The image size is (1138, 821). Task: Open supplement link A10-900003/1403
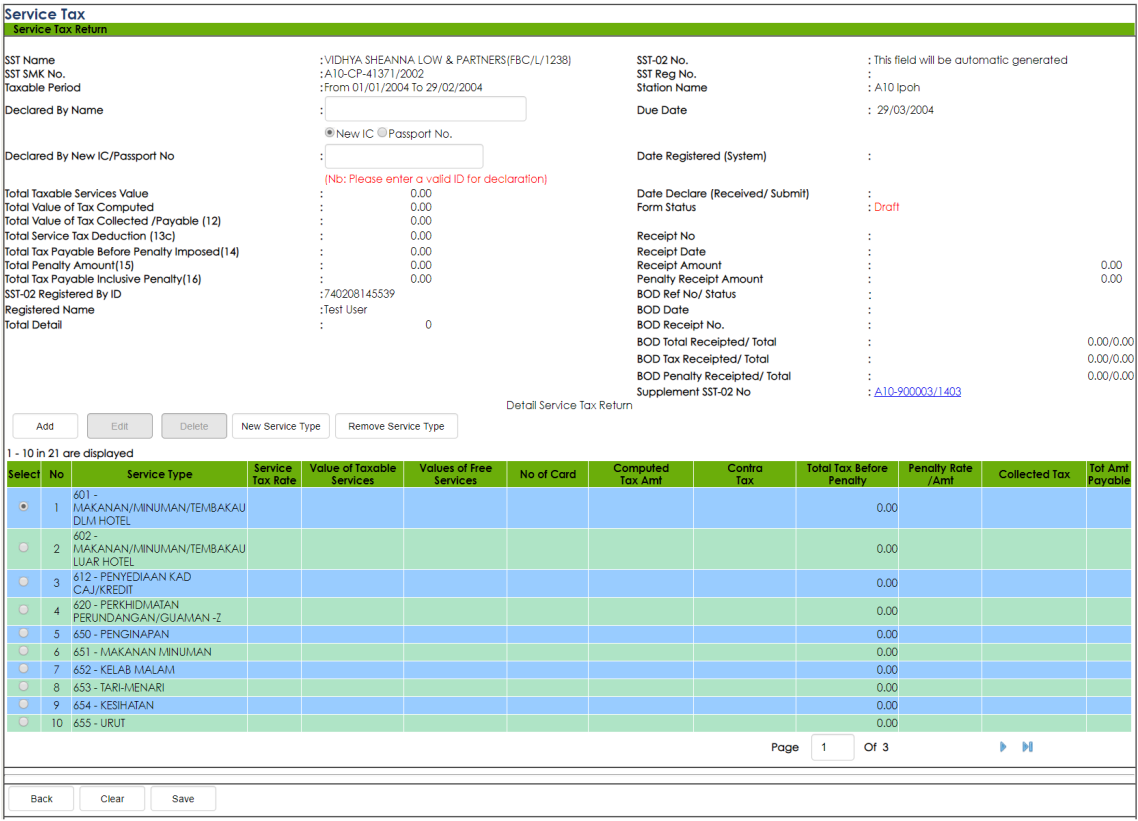917,392
